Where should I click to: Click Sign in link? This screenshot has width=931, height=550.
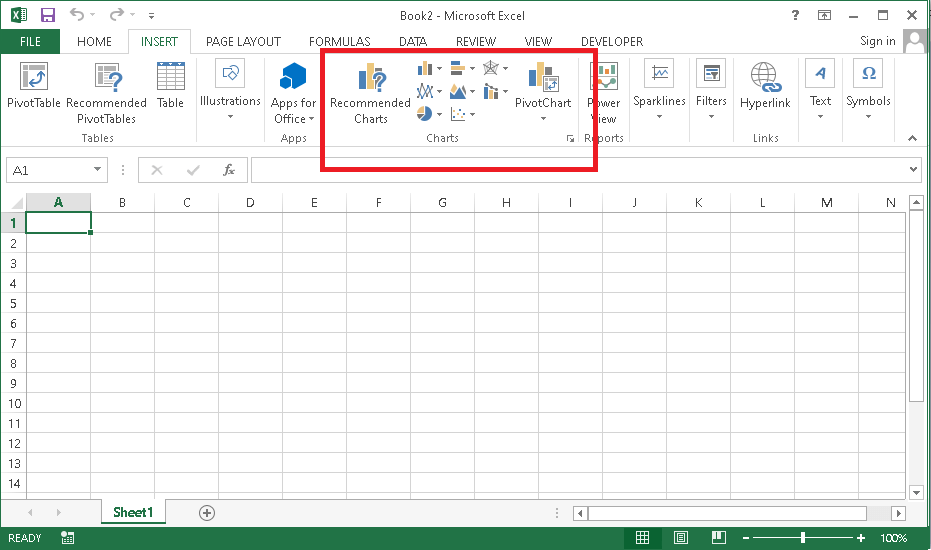click(x=878, y=41)
